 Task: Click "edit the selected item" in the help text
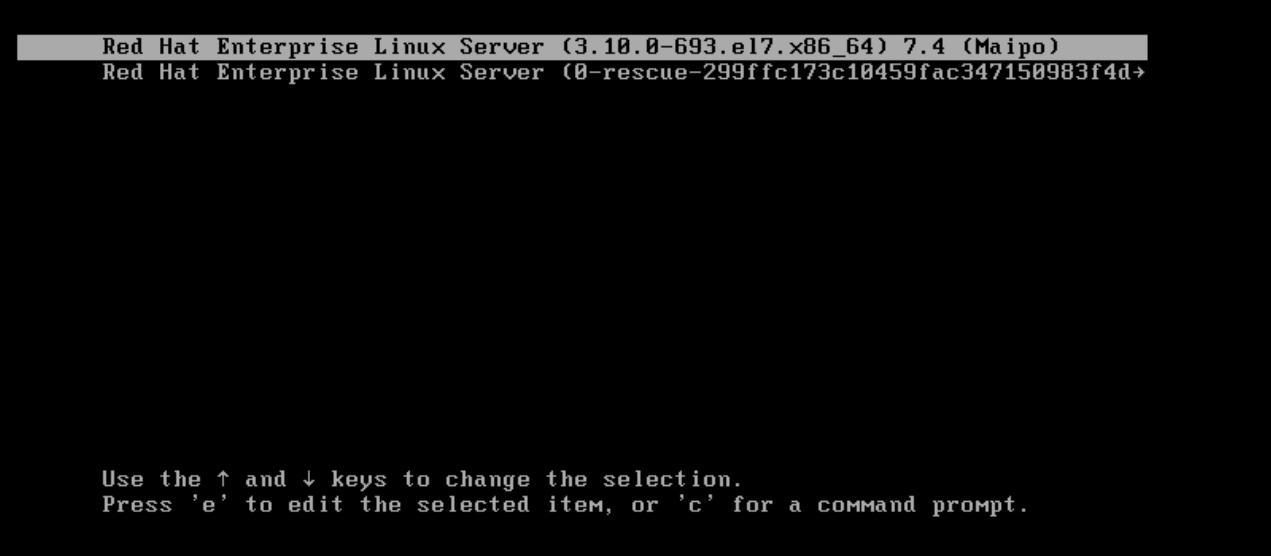(445, 505)
